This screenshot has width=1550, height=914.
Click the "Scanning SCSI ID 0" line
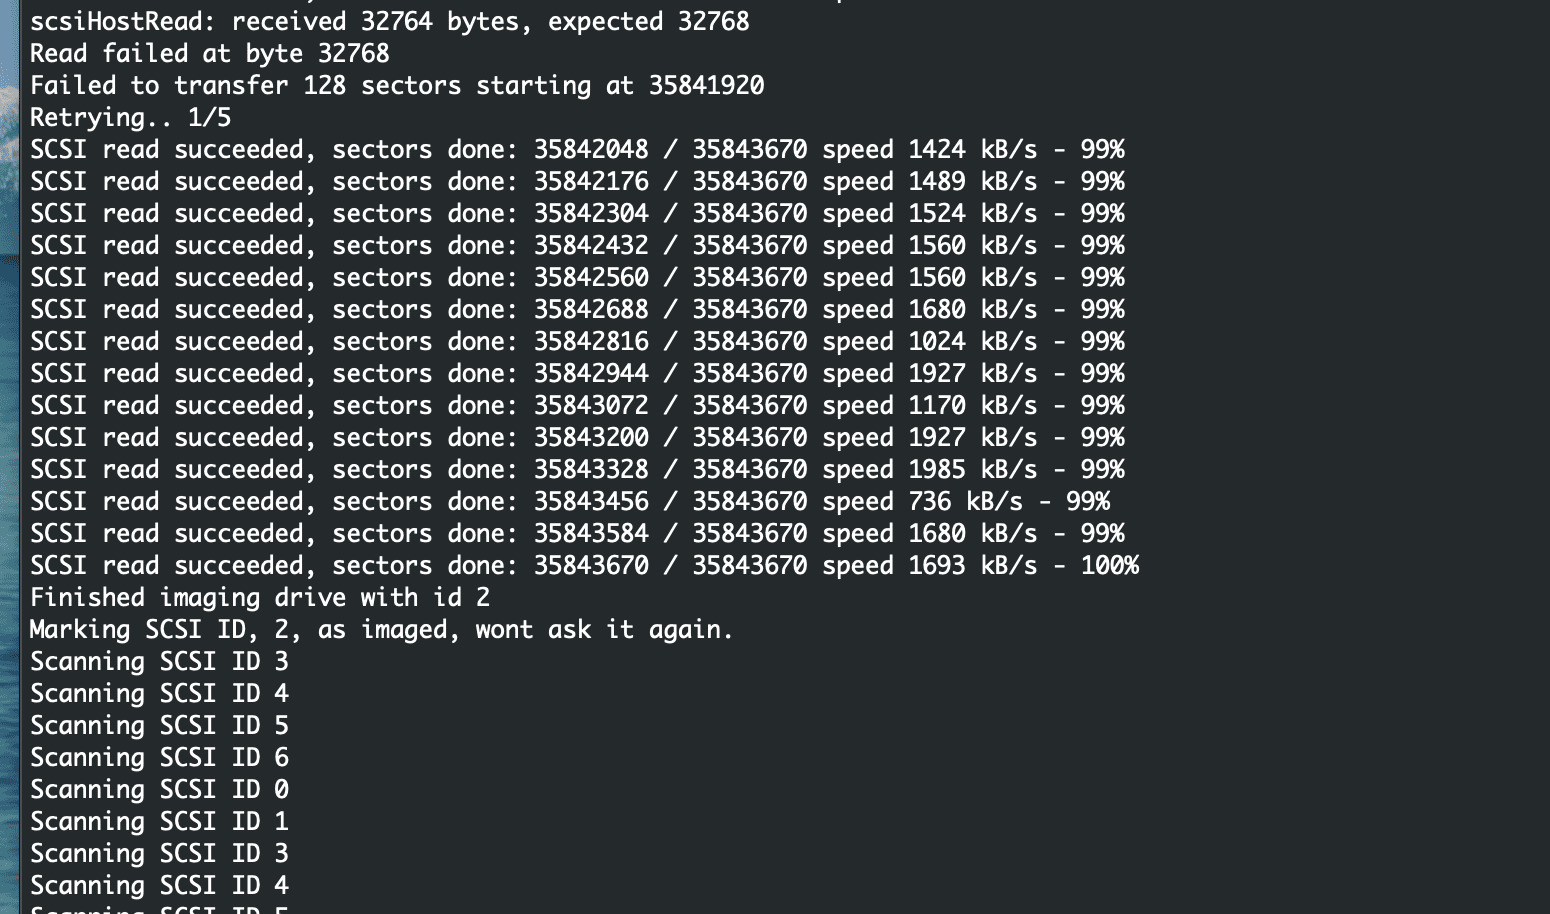click(x=159, y=790)
